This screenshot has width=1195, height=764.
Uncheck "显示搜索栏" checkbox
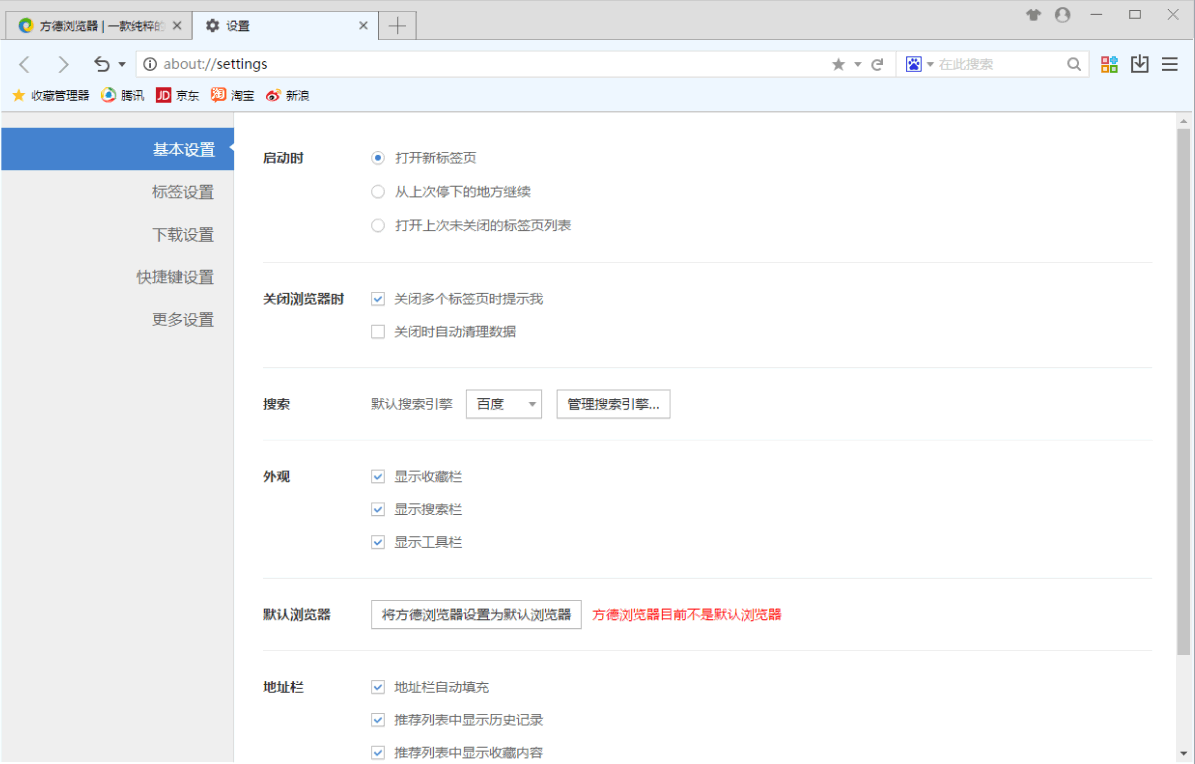[378, 510]
